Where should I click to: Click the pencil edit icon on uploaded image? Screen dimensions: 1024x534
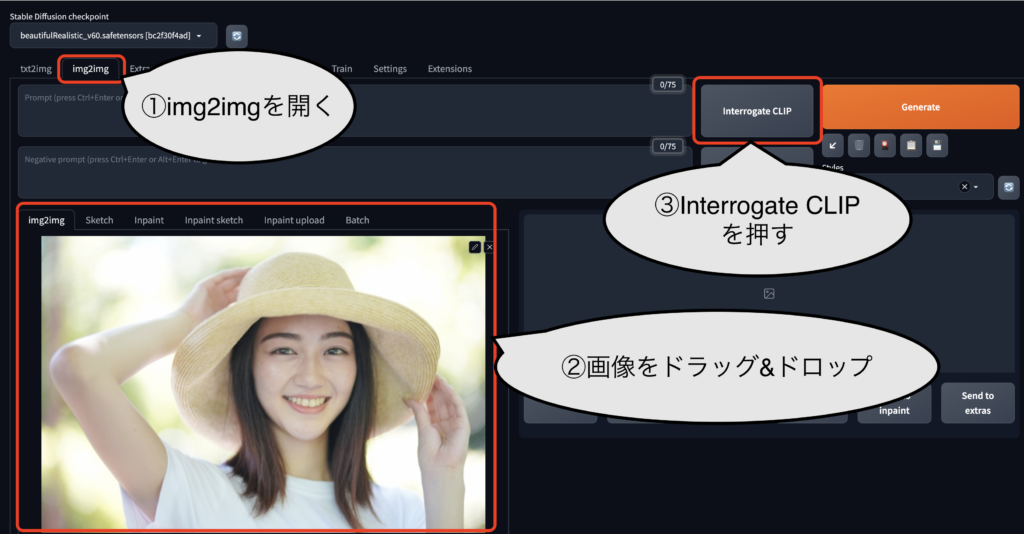tap(474, 246)
